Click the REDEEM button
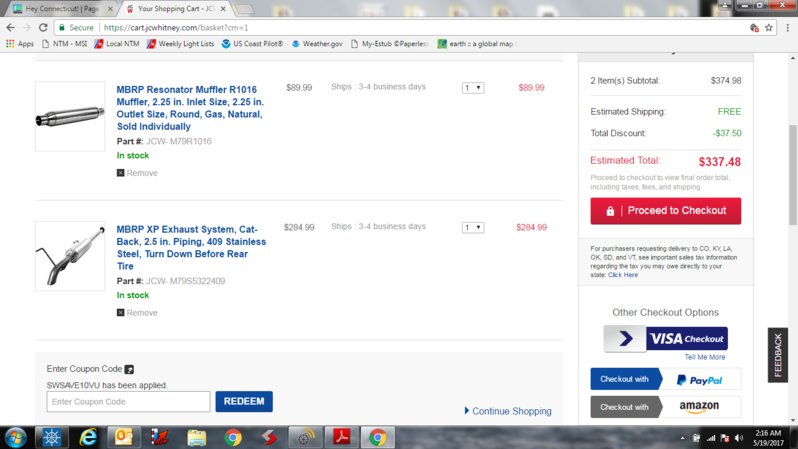The width and height of the screenshot is (798, 449). [x=244, y=402]
